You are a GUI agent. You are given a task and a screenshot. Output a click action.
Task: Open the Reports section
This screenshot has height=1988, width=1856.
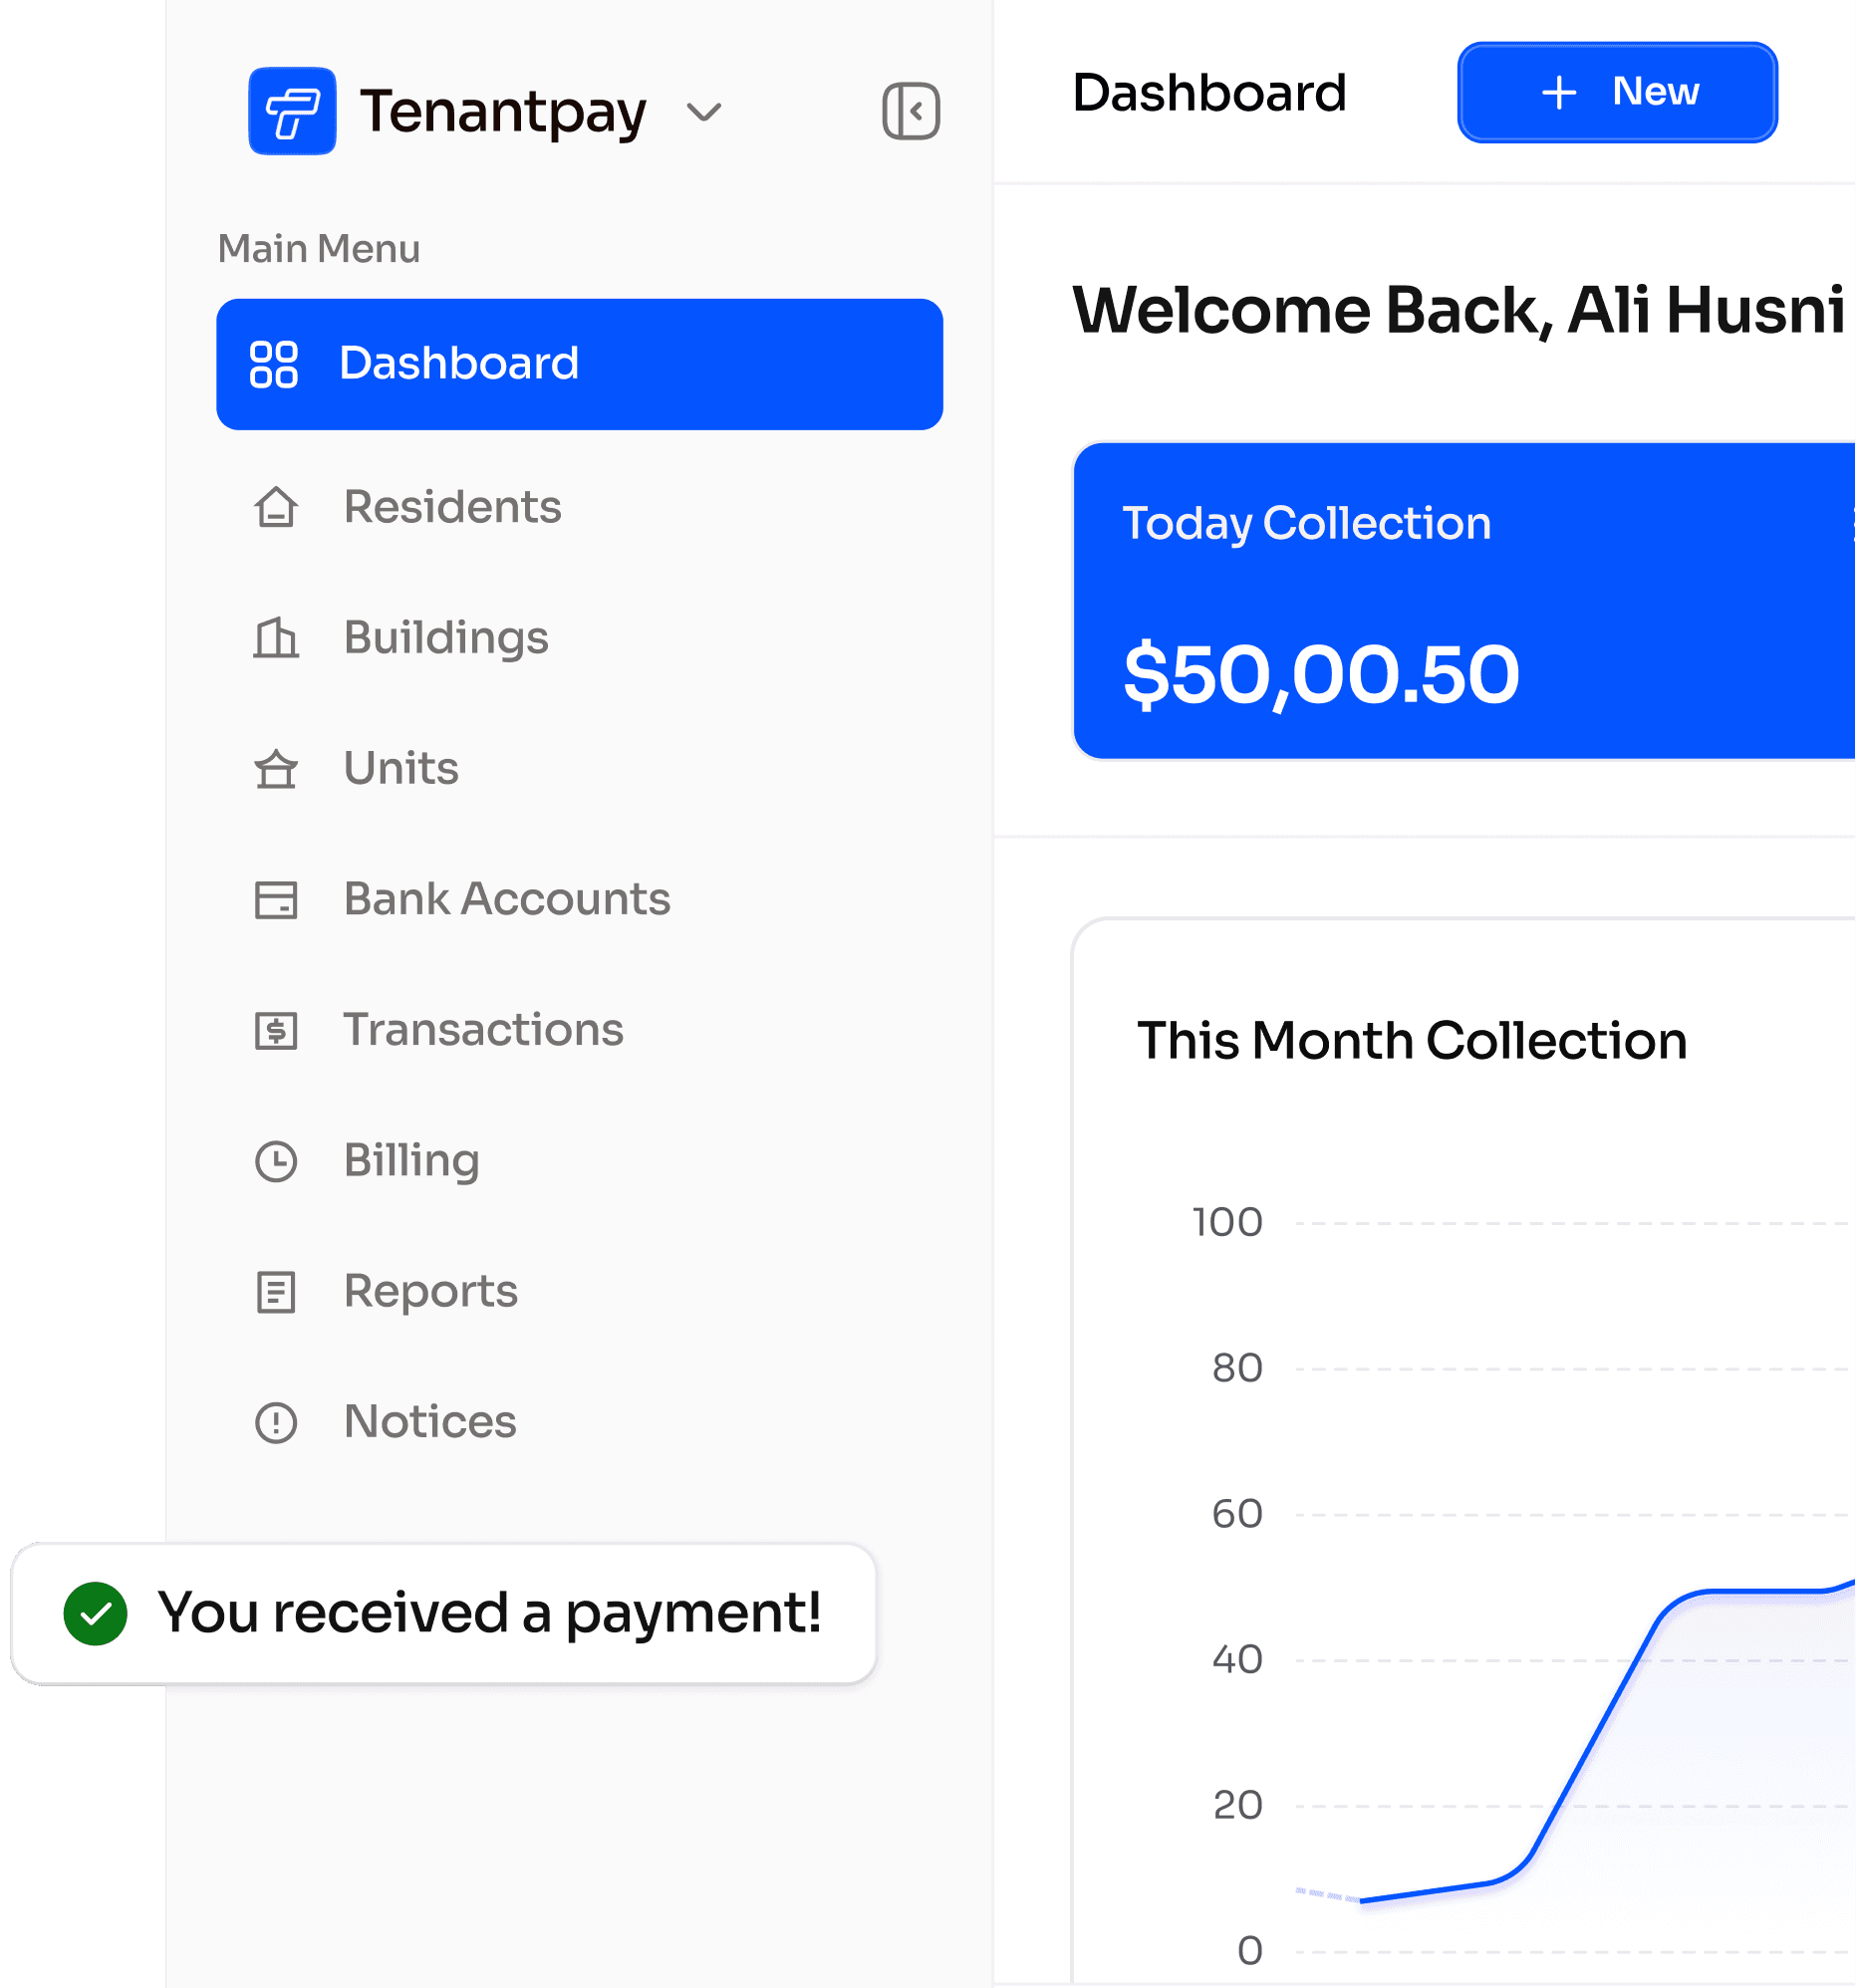click(430, 1291)
